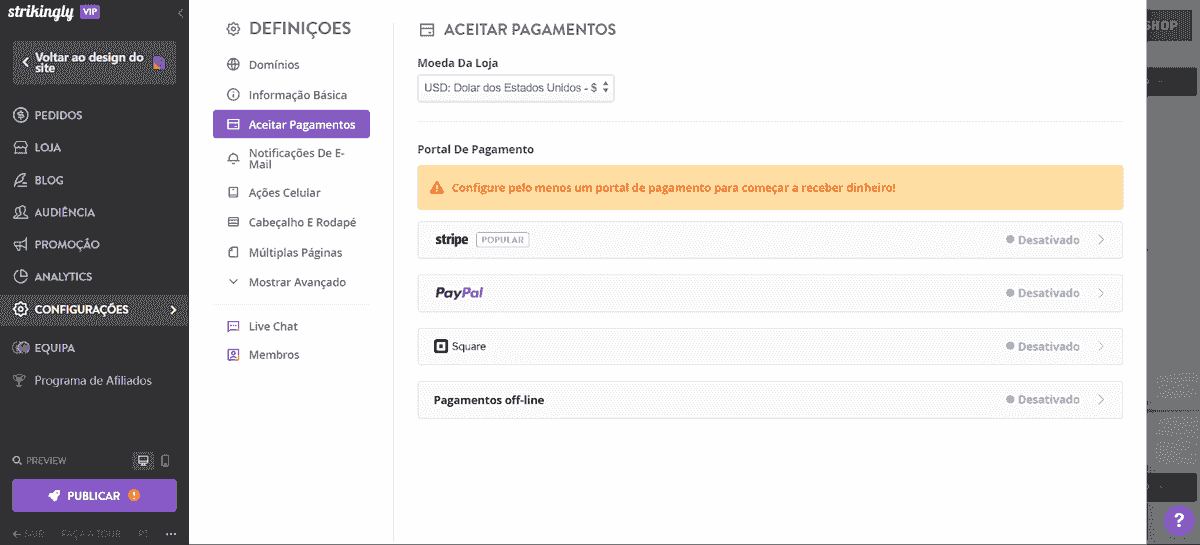Click the Equipa team icon
Viewport: 1200px width, 545px height.
(x=20, y=348)
